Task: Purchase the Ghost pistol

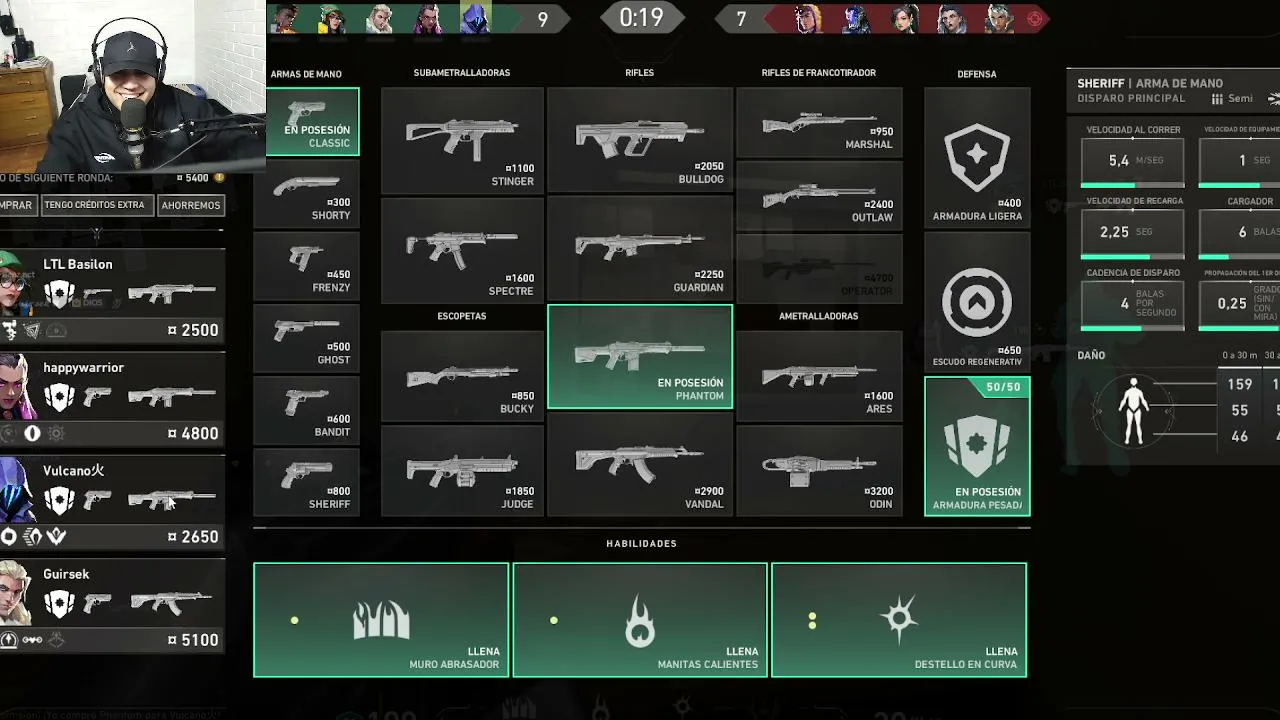Action: pyautogui.click(x=306, y=338)
